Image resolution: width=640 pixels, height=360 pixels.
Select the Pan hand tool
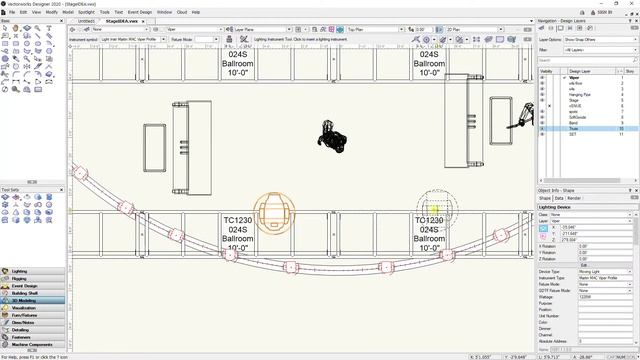(x=16, y=28)
